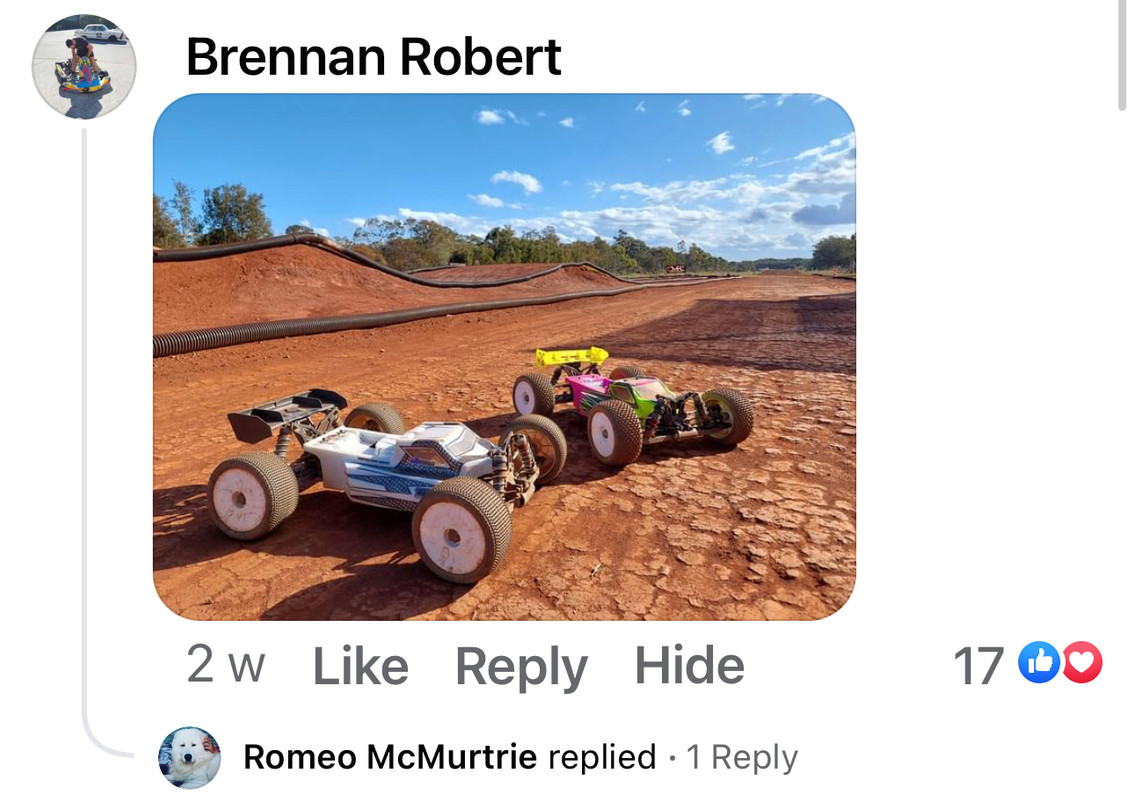Open the RC track photo attachment
The width and height of the screenshot is (1134, 795).
coord(504,357)
